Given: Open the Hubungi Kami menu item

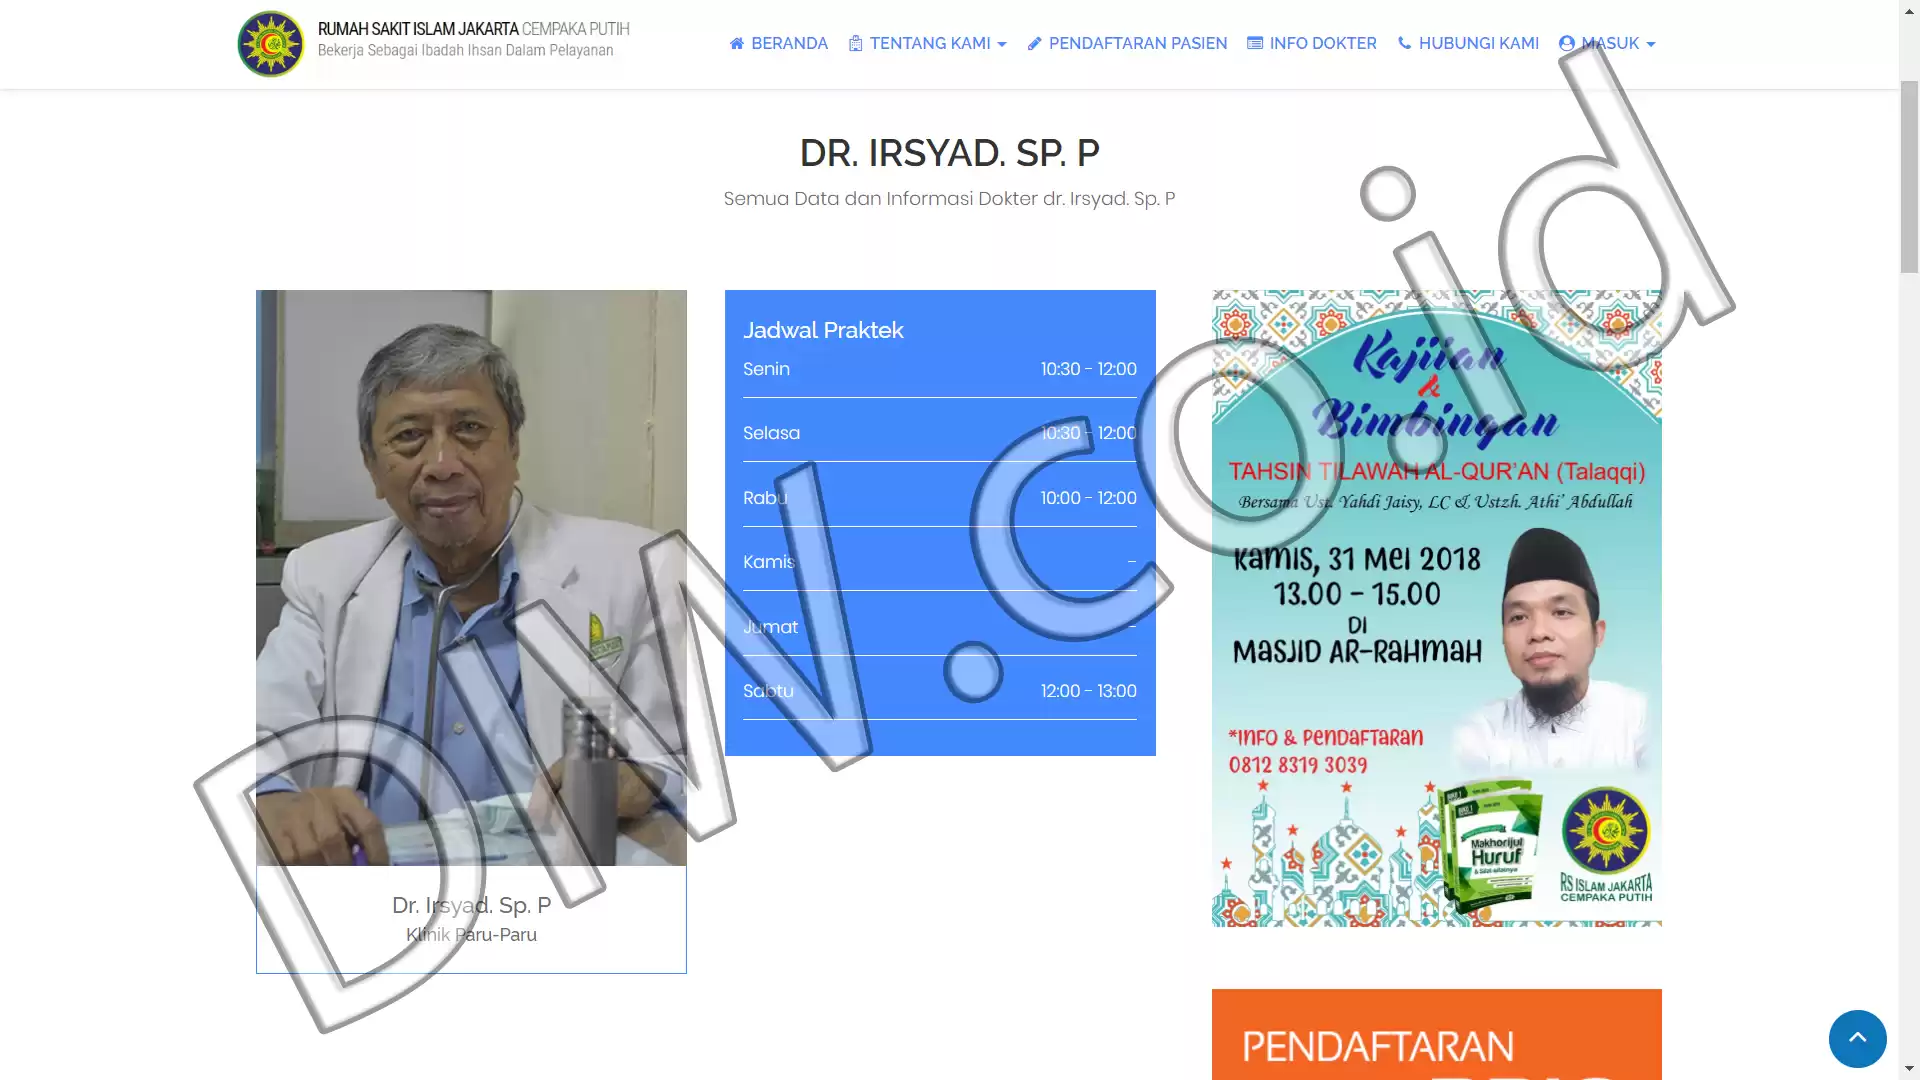Looking at the screenshot, I should [1468, 44].
